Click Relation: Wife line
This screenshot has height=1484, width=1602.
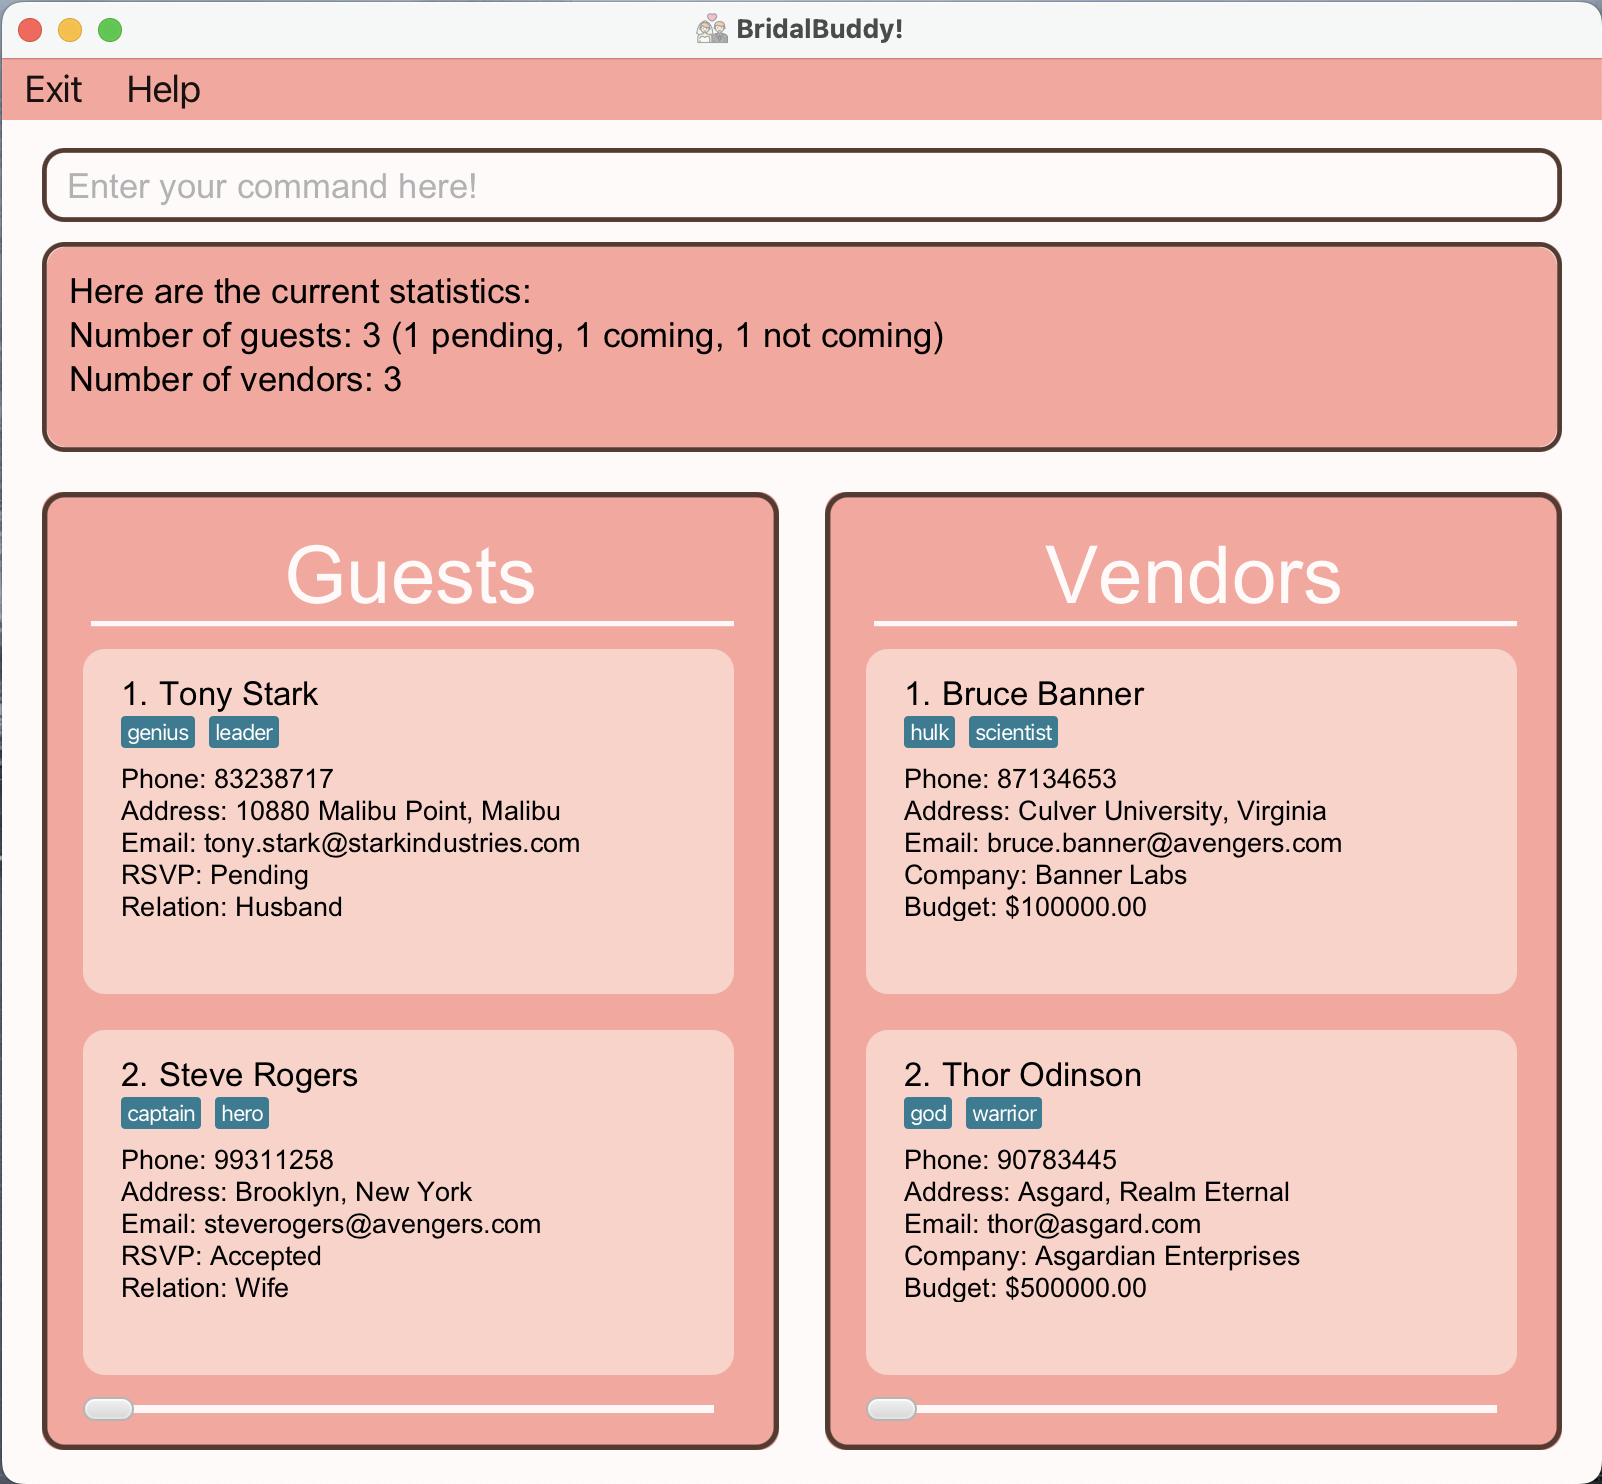205,1288
